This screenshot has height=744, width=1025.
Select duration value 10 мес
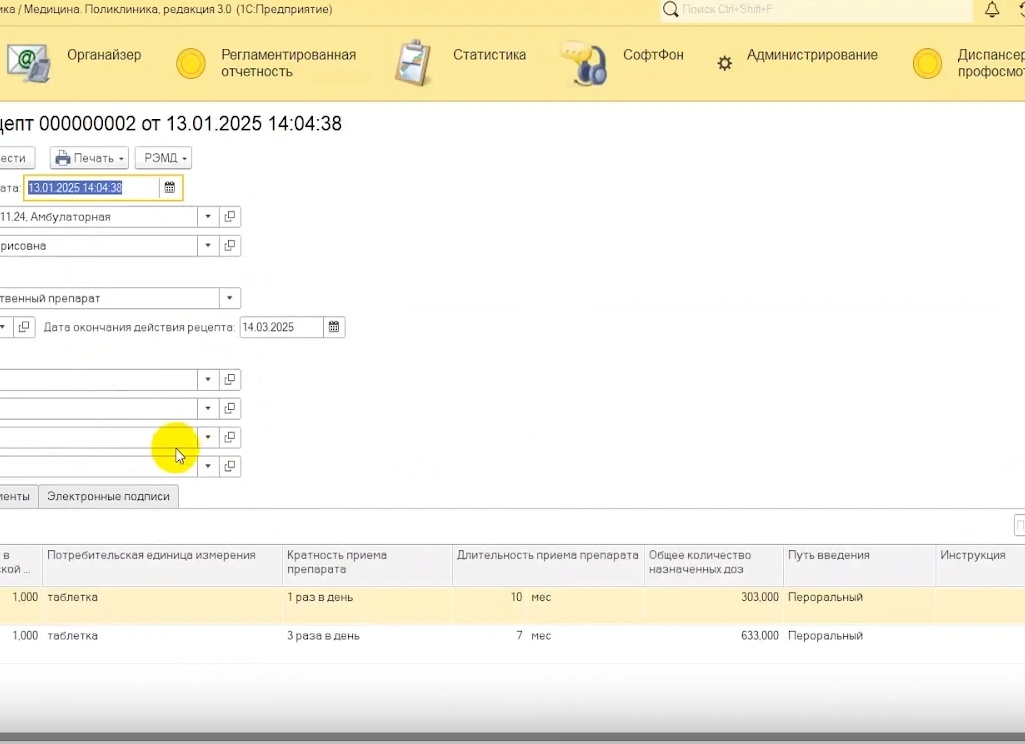tap(531, 597)
